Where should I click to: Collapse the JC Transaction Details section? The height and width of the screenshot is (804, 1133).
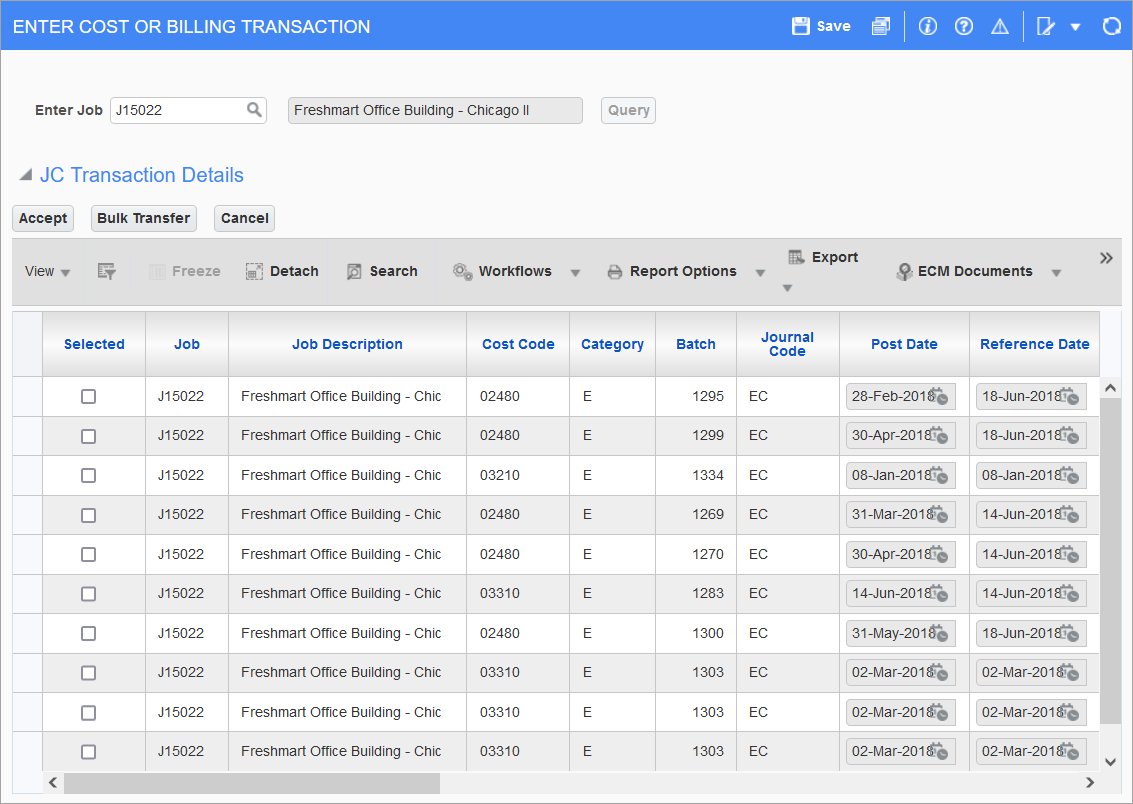pyautogui.click(x=26, y=172)
